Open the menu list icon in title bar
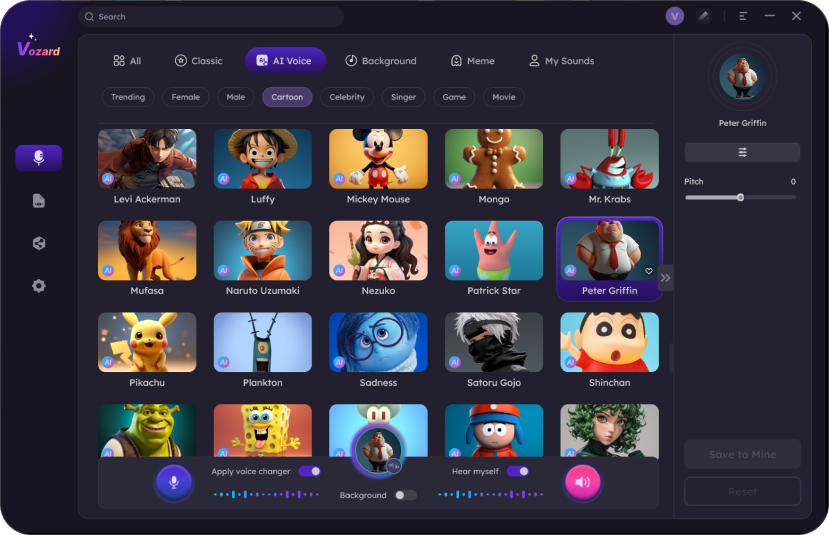 coord(743,16)
